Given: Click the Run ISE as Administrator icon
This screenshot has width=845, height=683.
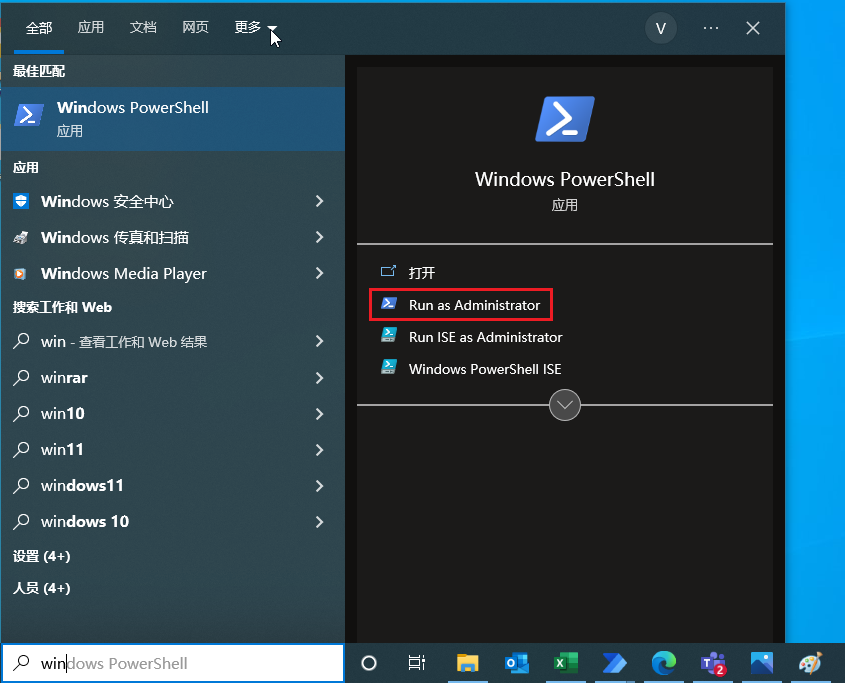Looking at the screenshot, I should (x=389, y=335).
